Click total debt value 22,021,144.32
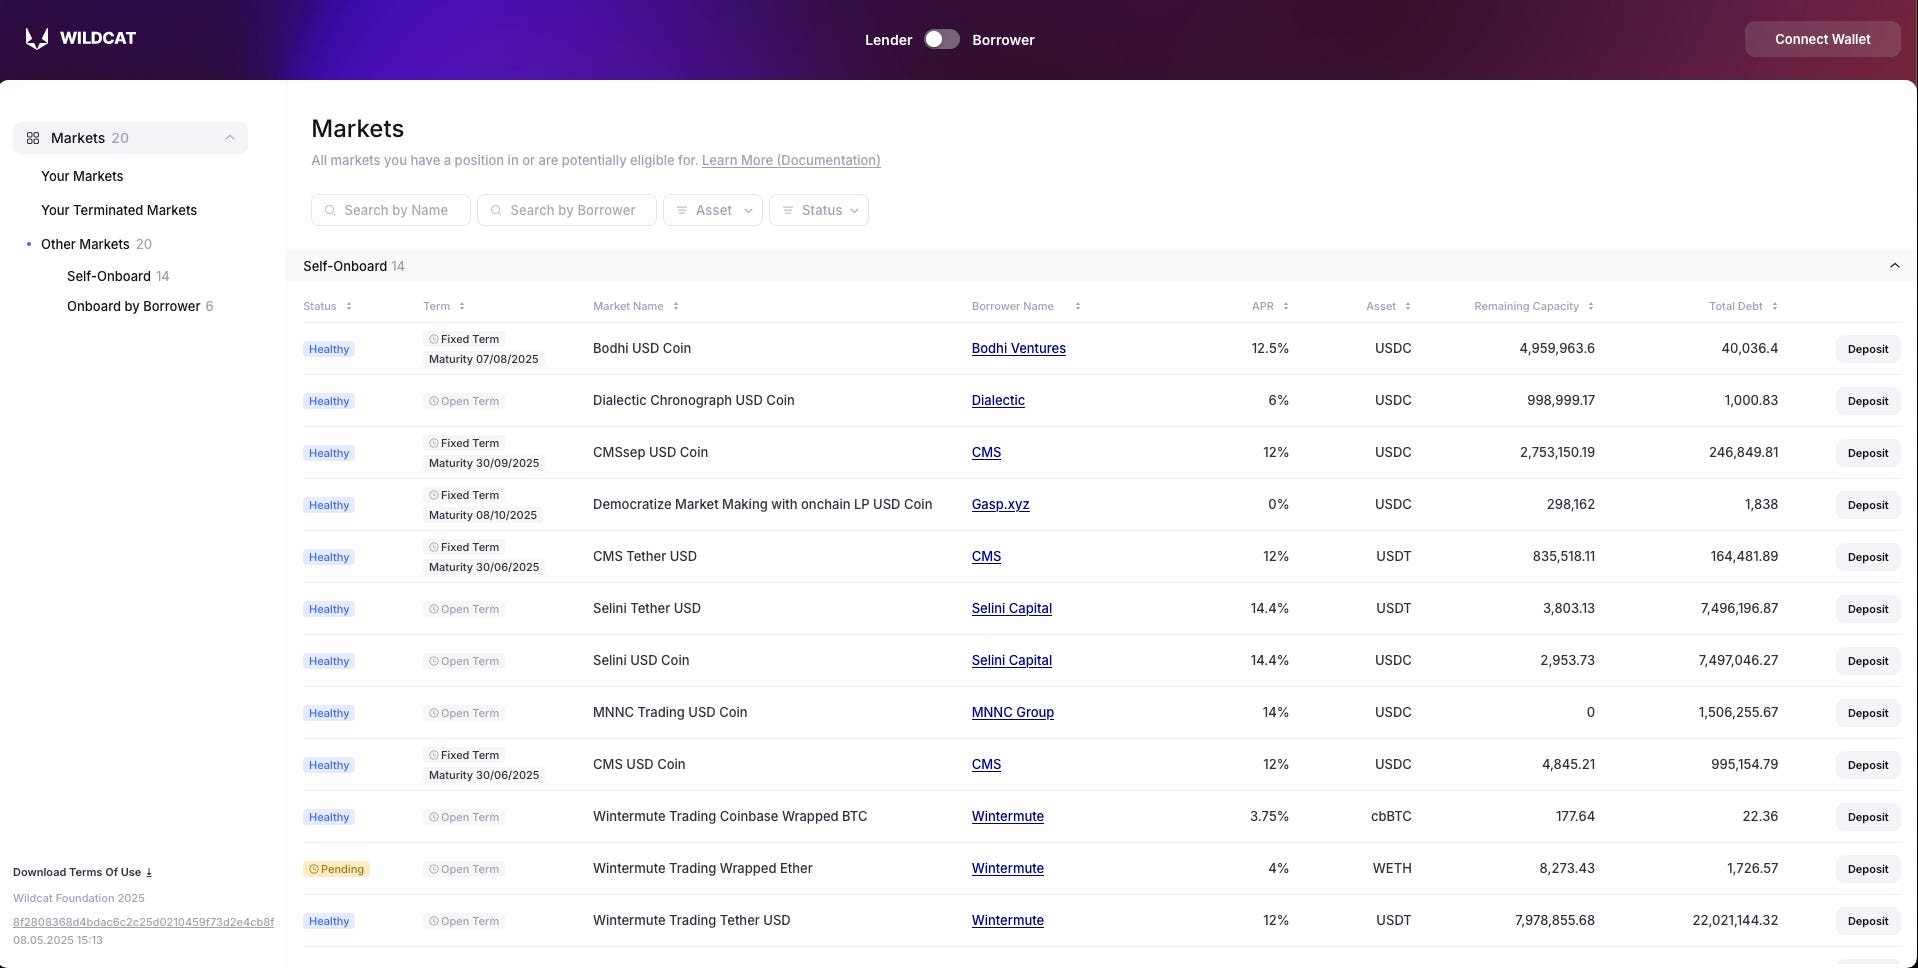The image size is (1918, 968). point(1735,920)
